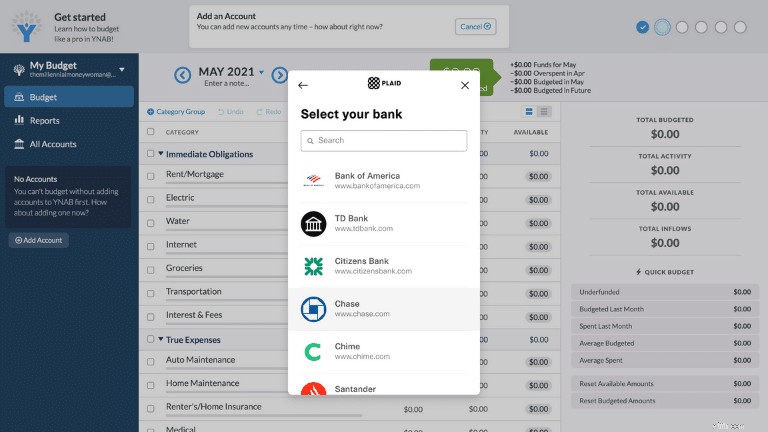Click Renter's/Home Insurance category name
Screen dimensions: 768x432
click(214, 407)
